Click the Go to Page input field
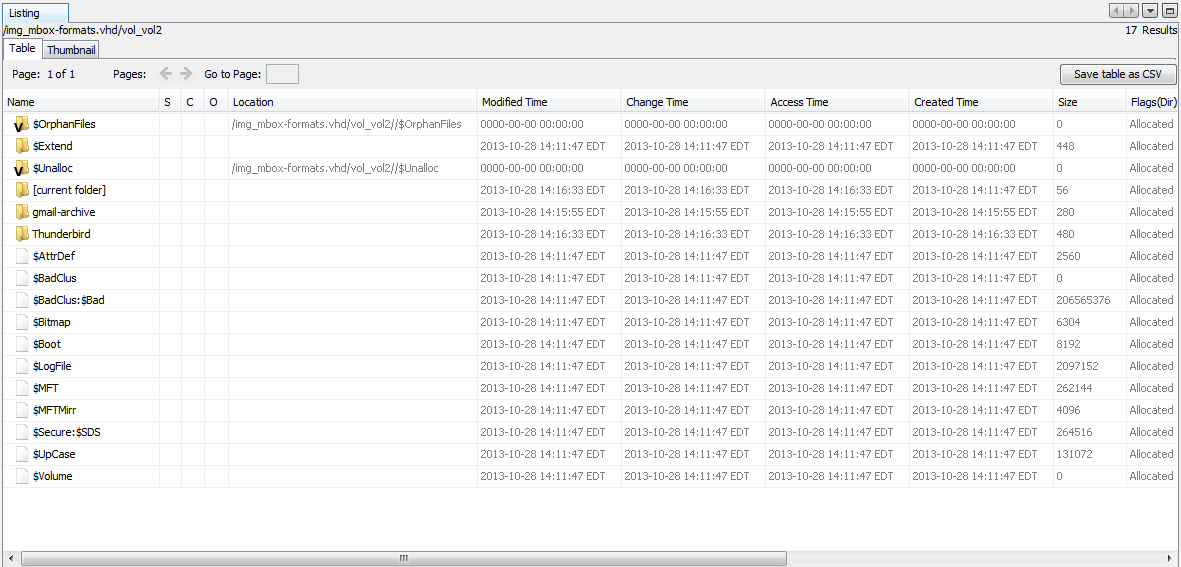The height and width of the screenshot is (567, 1181). 282,74
